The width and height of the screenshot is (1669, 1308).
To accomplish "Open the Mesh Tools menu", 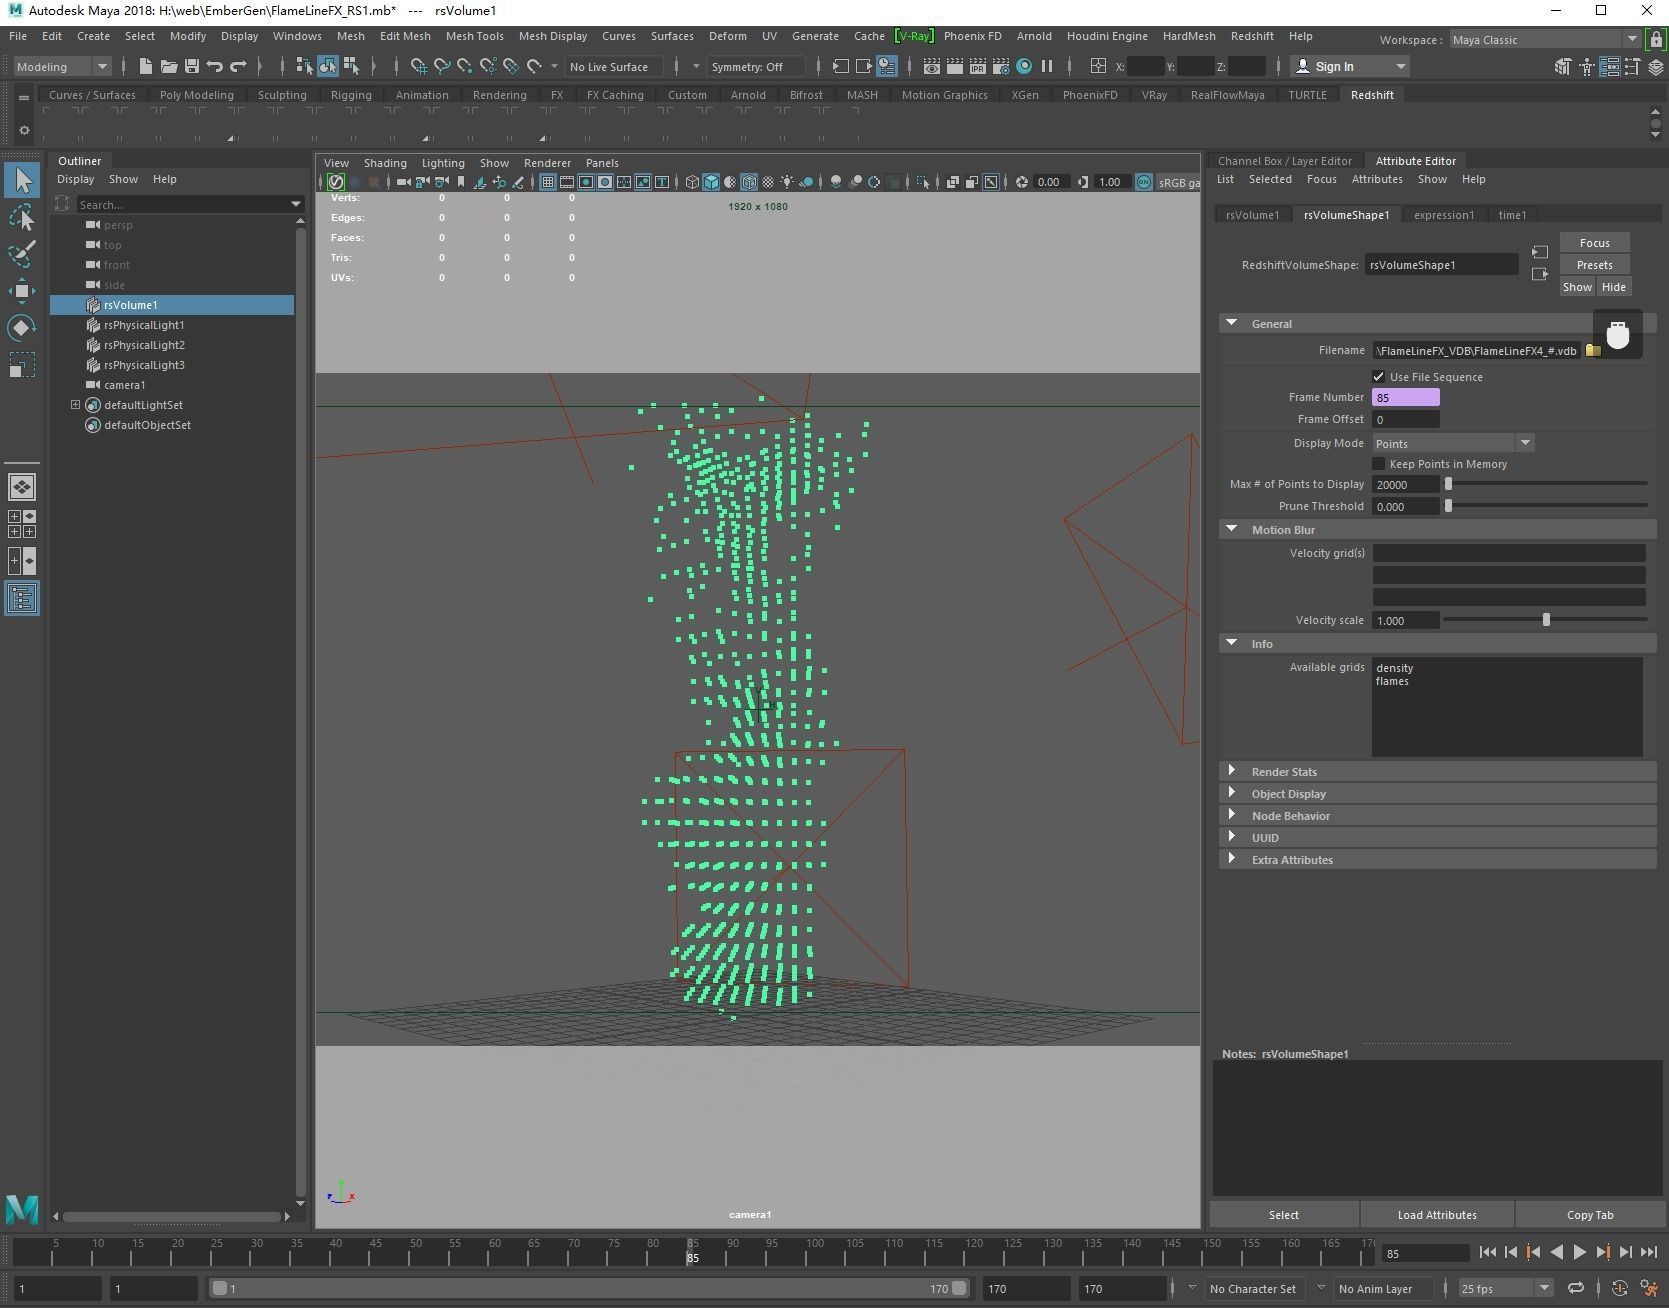I will point(474,36).
